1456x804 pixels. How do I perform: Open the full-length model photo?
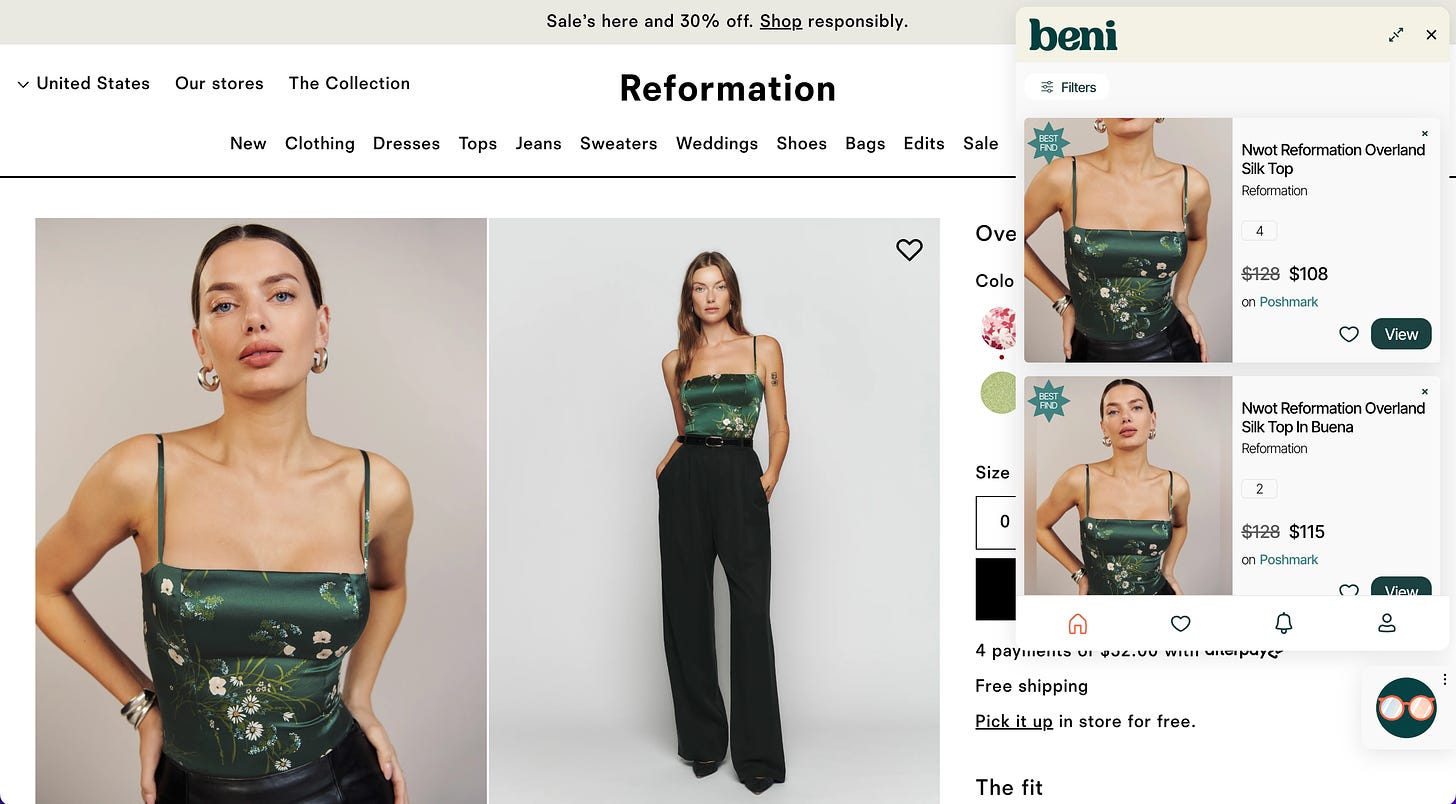click(714, 511)
